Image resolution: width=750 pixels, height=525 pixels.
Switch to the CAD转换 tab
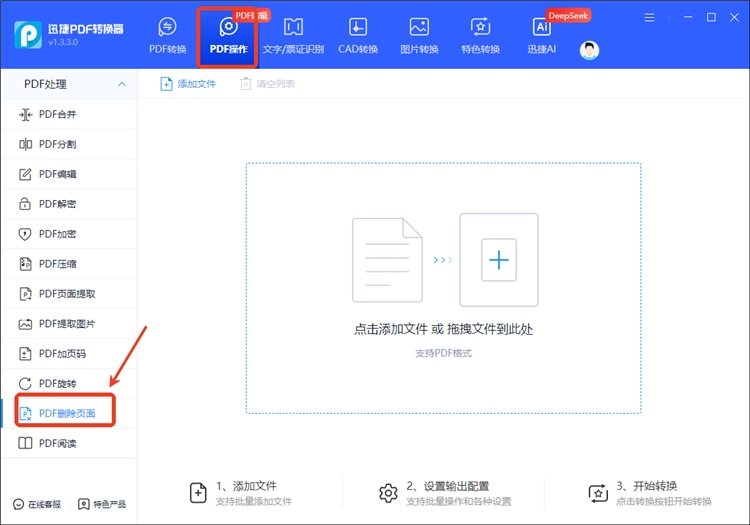(358, 36)
